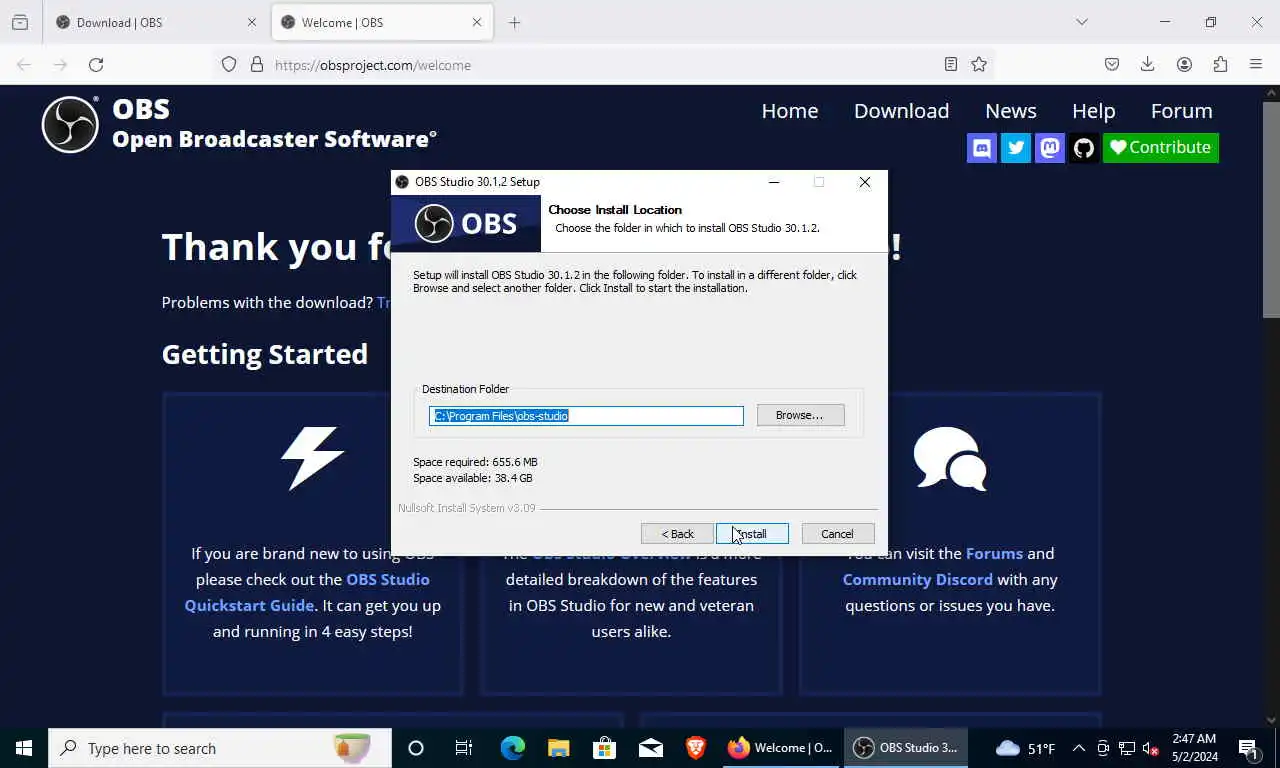
Task: Open the Firefox account icon
Action: click(1184, 65)
